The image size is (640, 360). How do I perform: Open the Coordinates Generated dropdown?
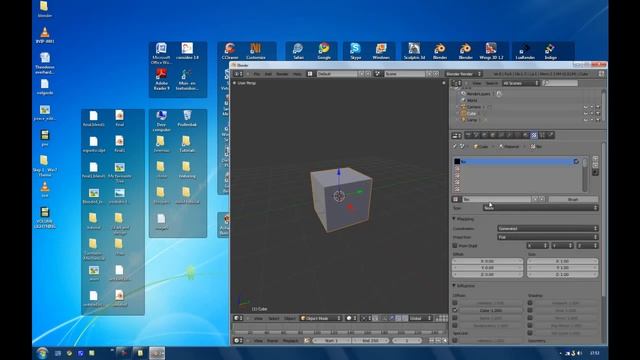(548, 229)
